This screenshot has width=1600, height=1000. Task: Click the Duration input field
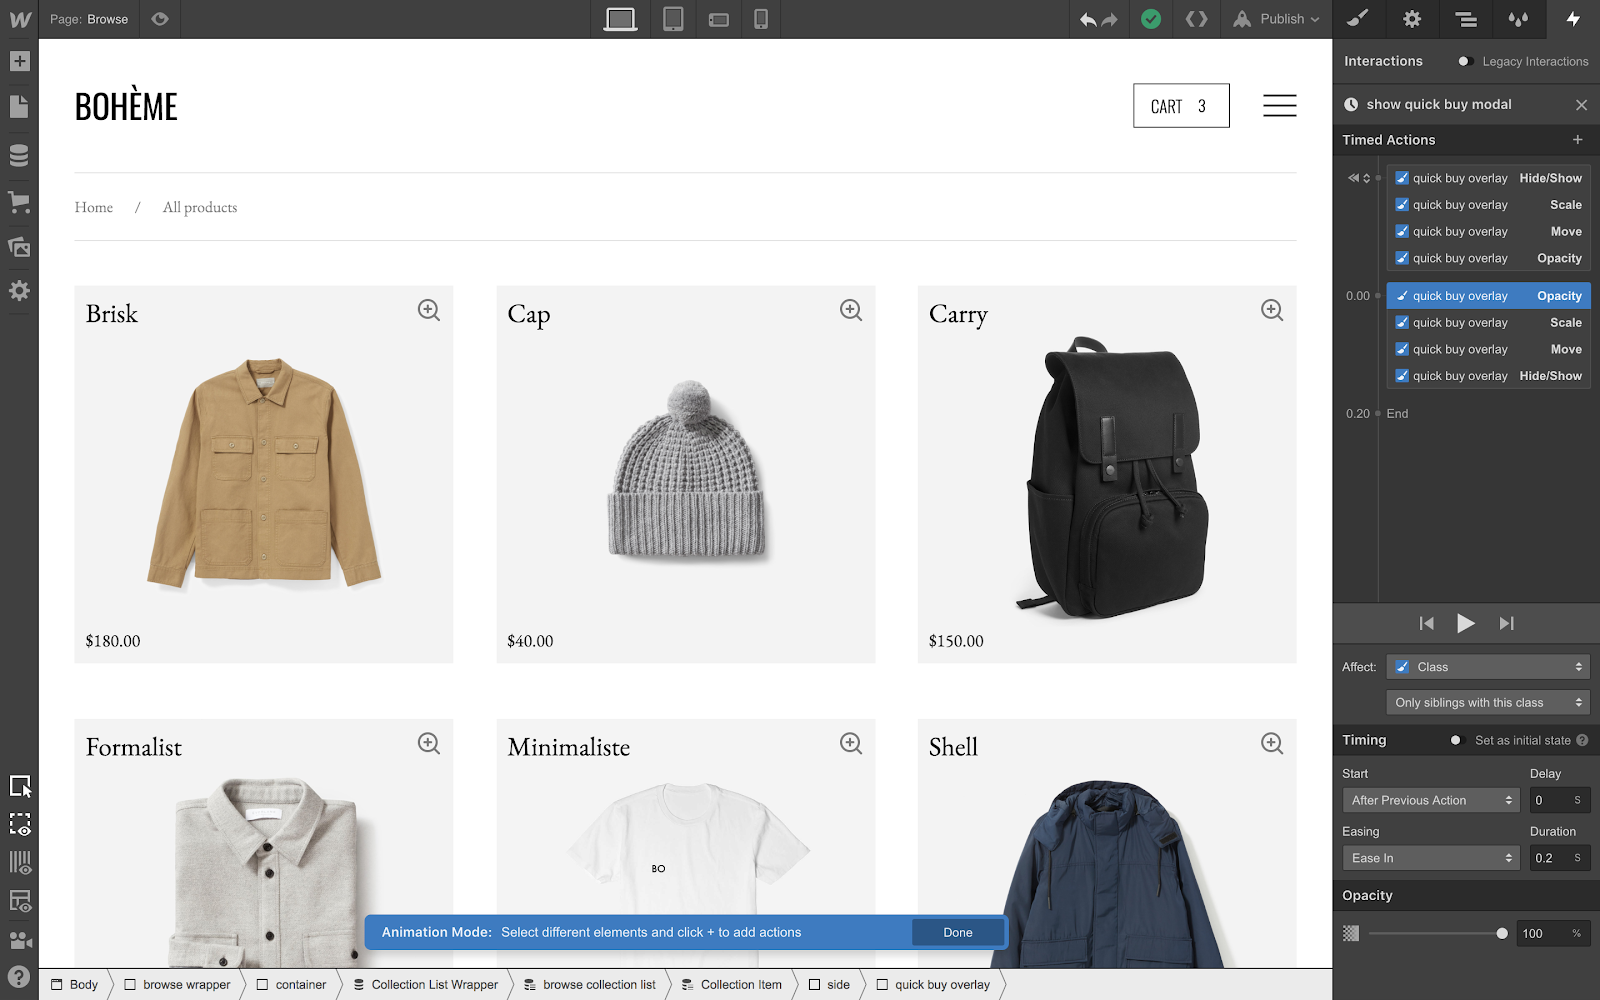(x=1560, y=858)
